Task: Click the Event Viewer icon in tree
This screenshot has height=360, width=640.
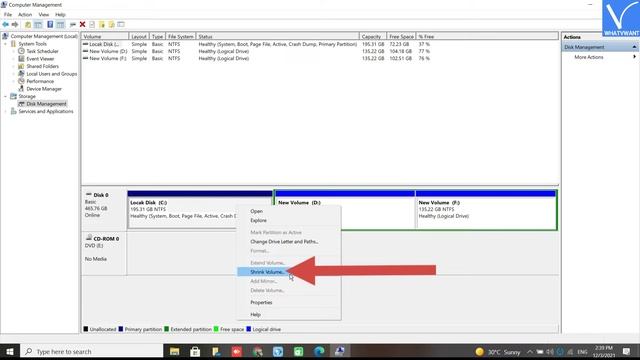Action: point(21,58)
